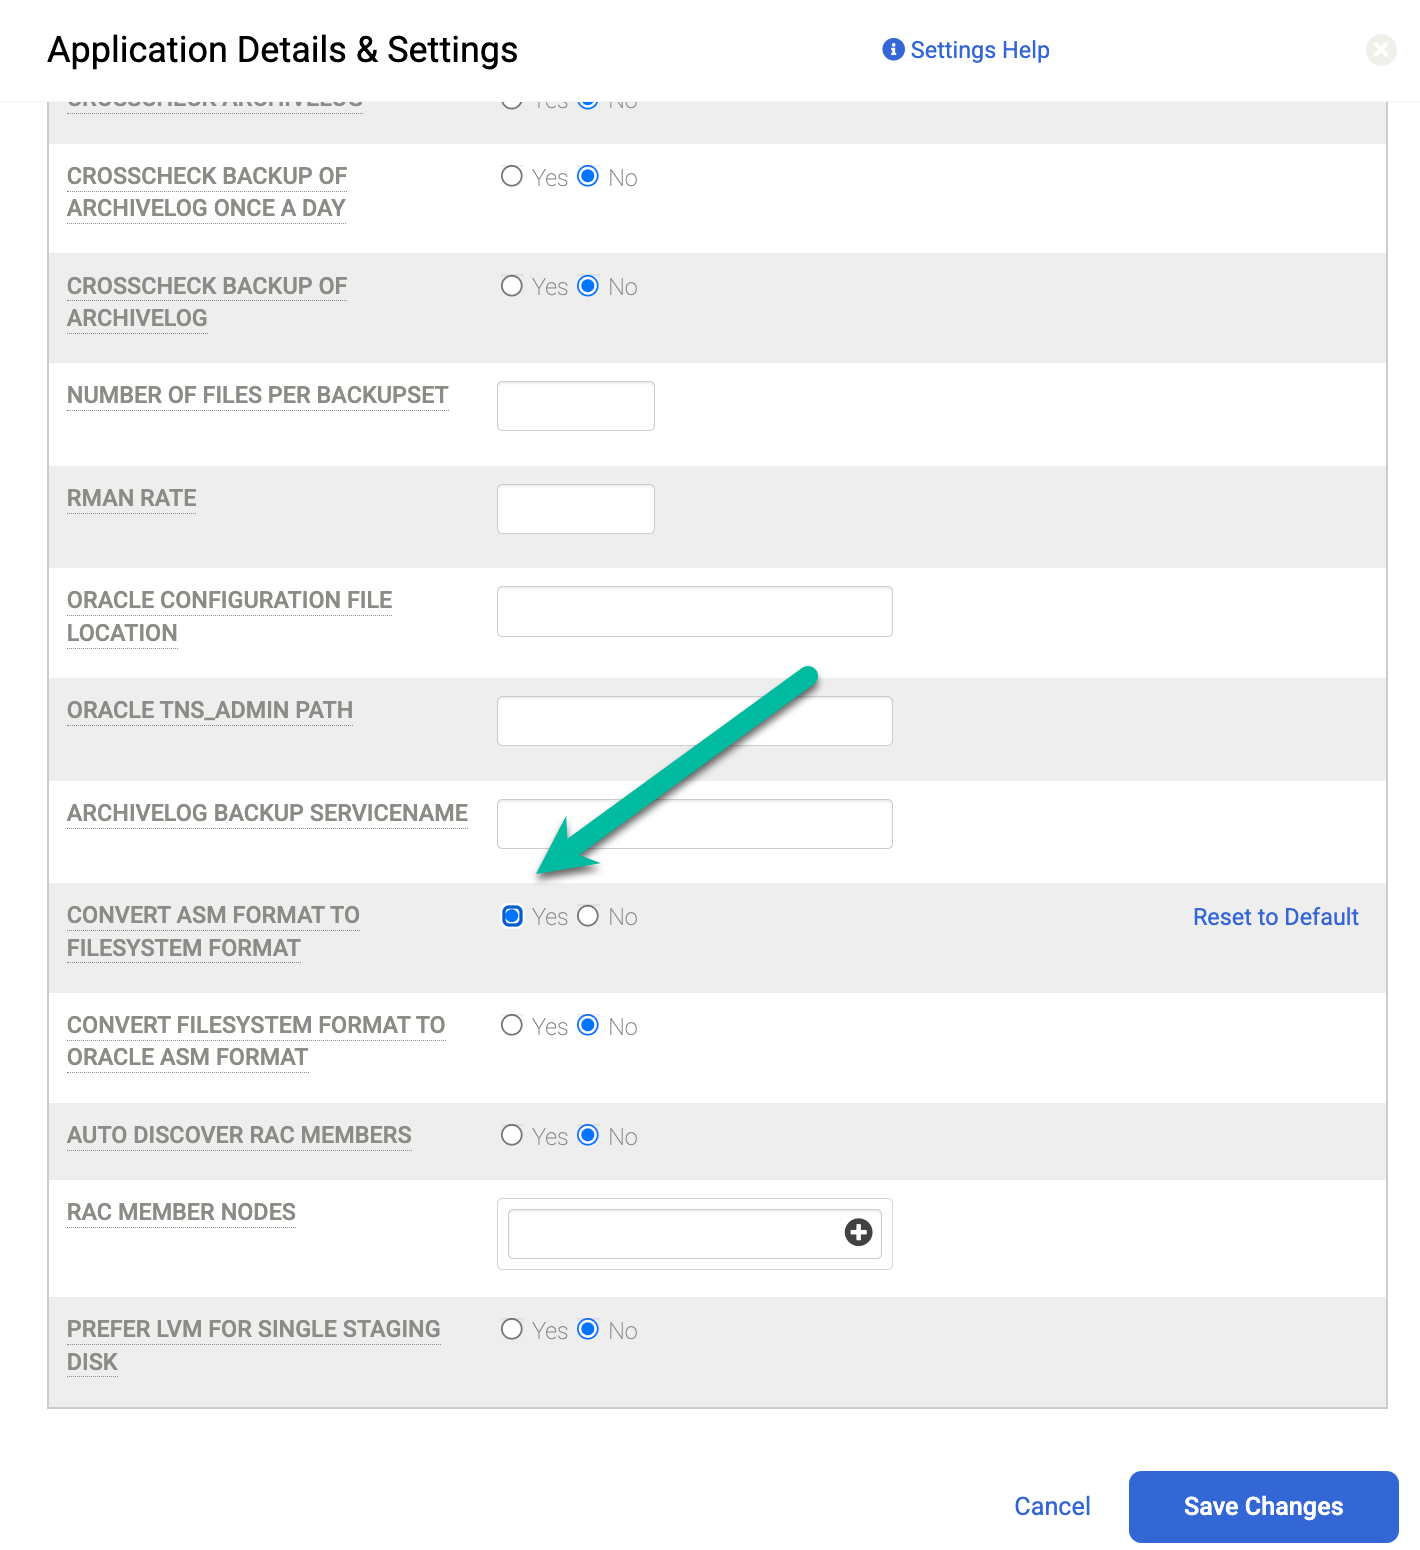Select No for Convert ASM Format to Filesystem Format
The height and width of the screenshot is (1550, 1420).
tap(587, 916)
